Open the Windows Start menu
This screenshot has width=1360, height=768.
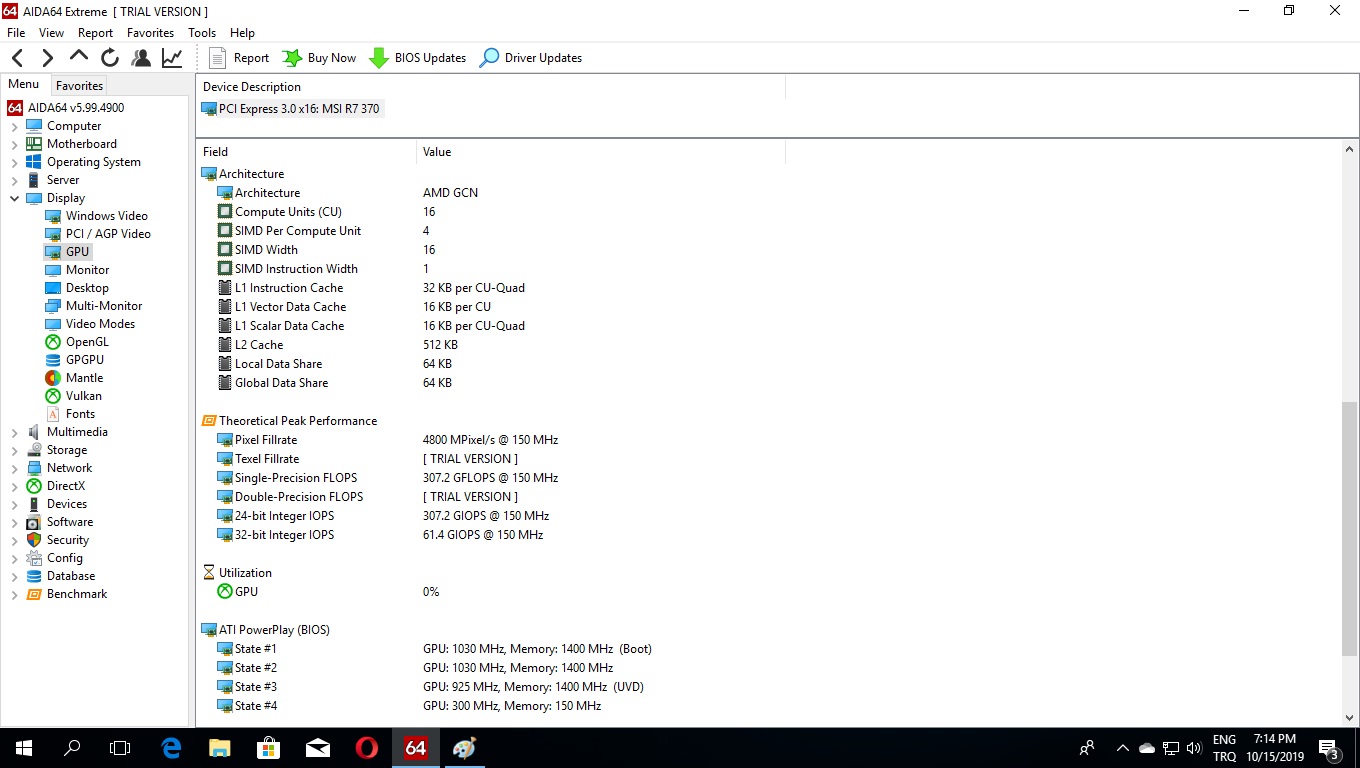[x=24, y=748]
